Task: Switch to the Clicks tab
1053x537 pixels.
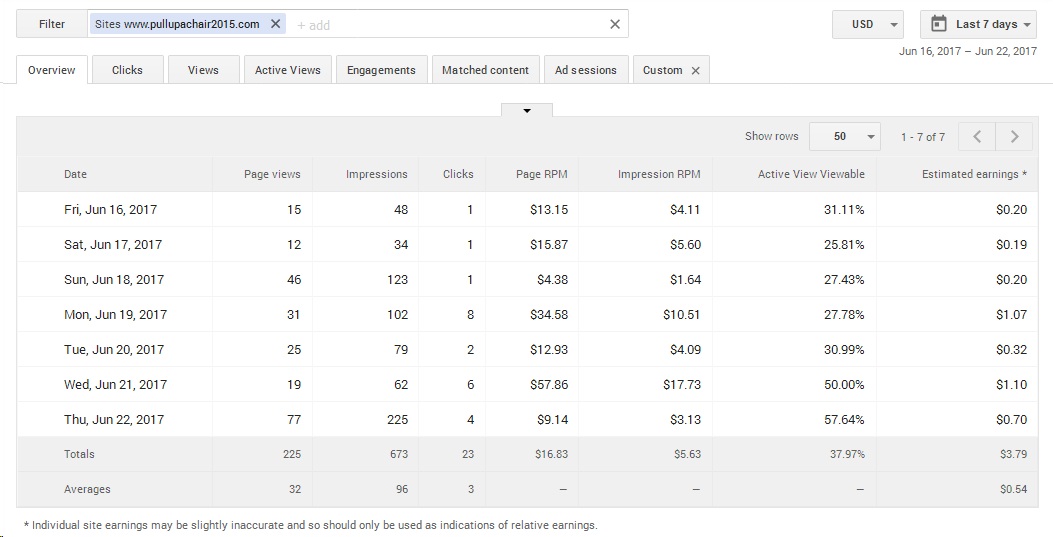Action: point(127,70)
